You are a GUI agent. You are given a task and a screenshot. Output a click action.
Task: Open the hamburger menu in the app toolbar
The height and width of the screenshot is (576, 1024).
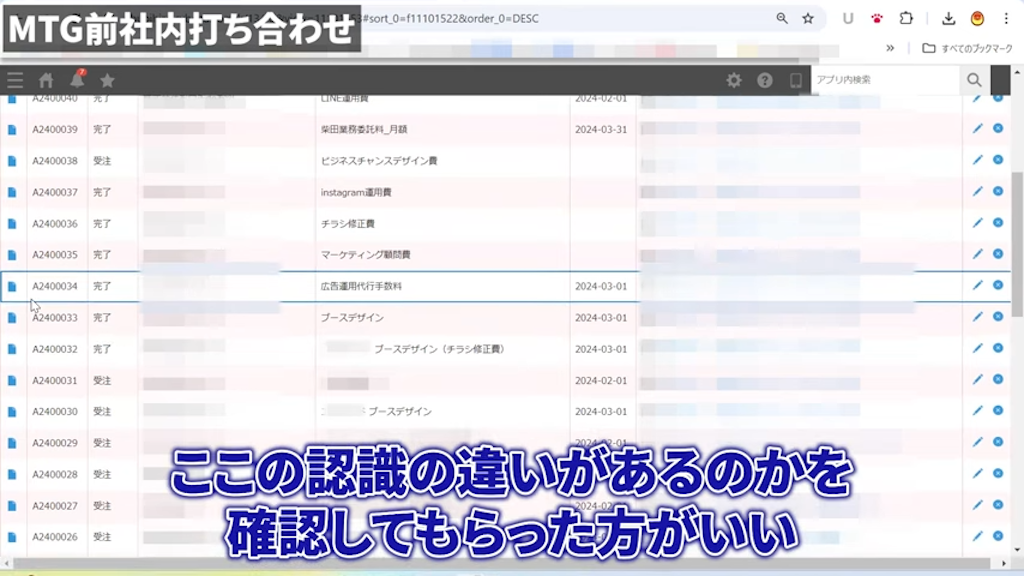14,80
